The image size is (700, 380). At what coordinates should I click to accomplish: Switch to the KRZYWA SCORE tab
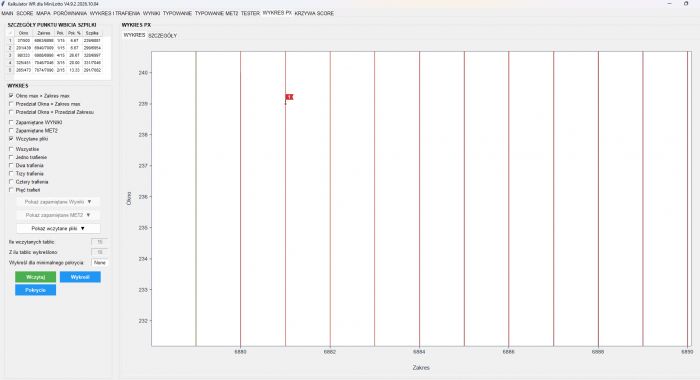[x=314, y=13]
